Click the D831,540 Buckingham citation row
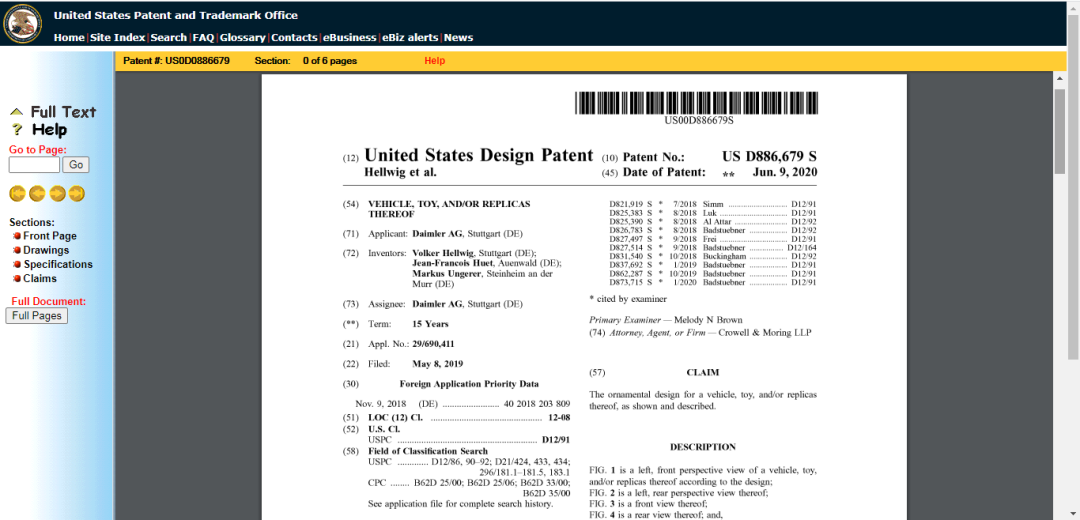 coord(713,256)
